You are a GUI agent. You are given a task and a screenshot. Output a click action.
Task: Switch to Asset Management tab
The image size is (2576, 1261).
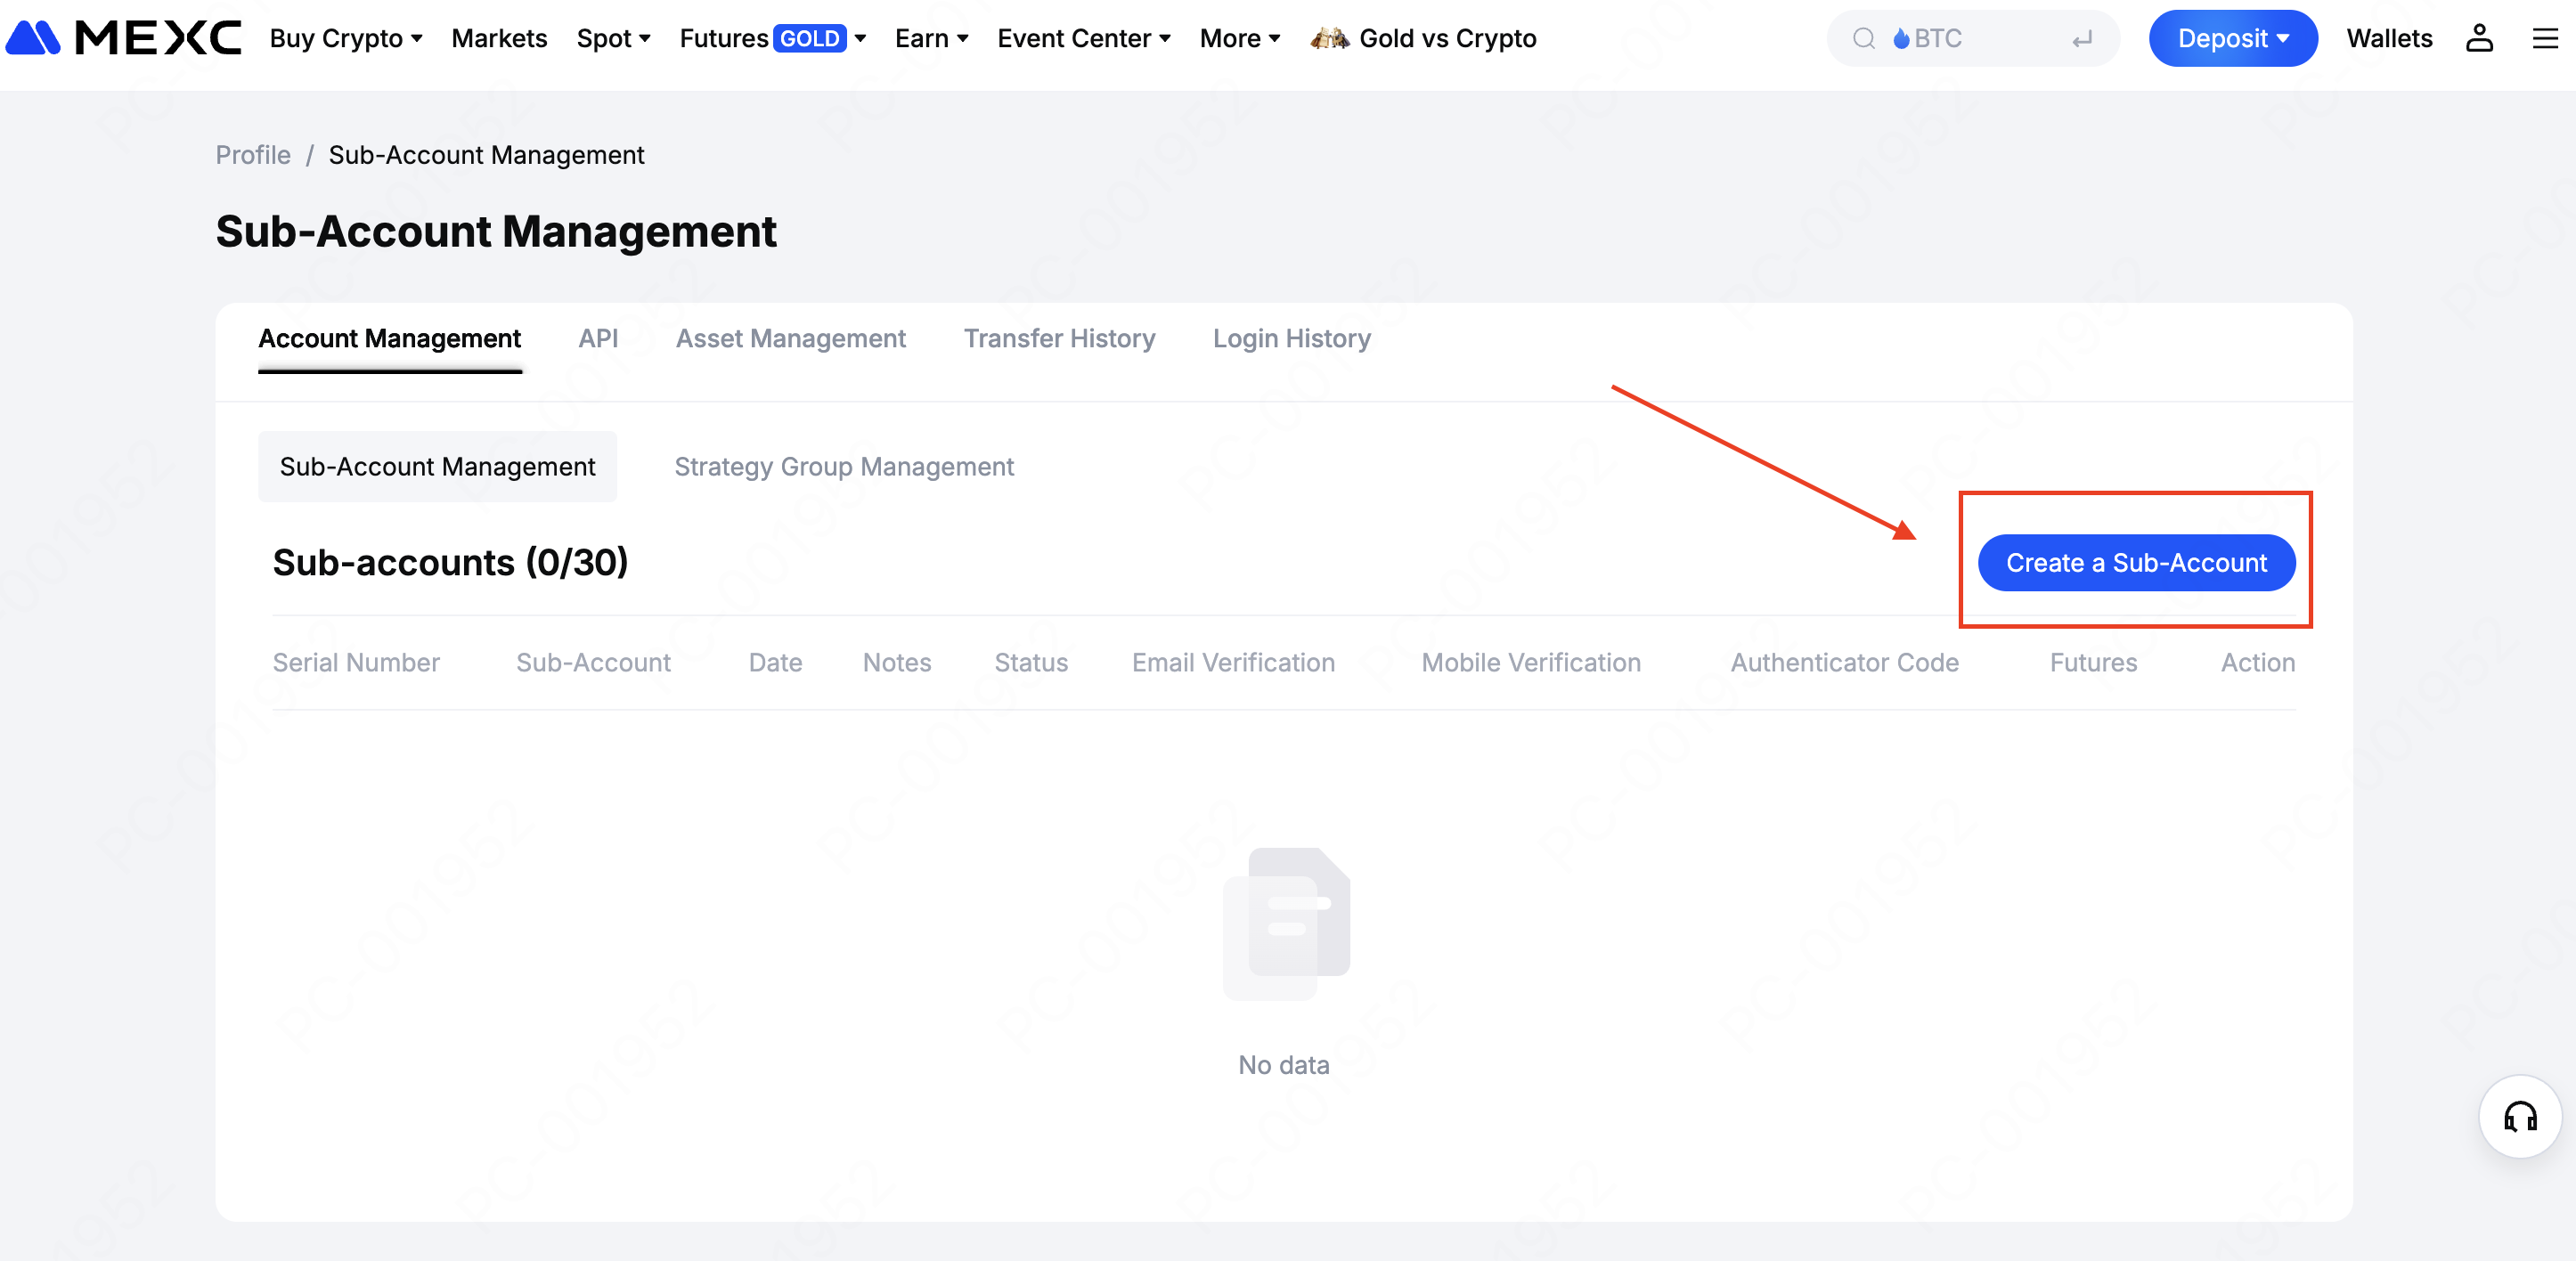point(790,338)
